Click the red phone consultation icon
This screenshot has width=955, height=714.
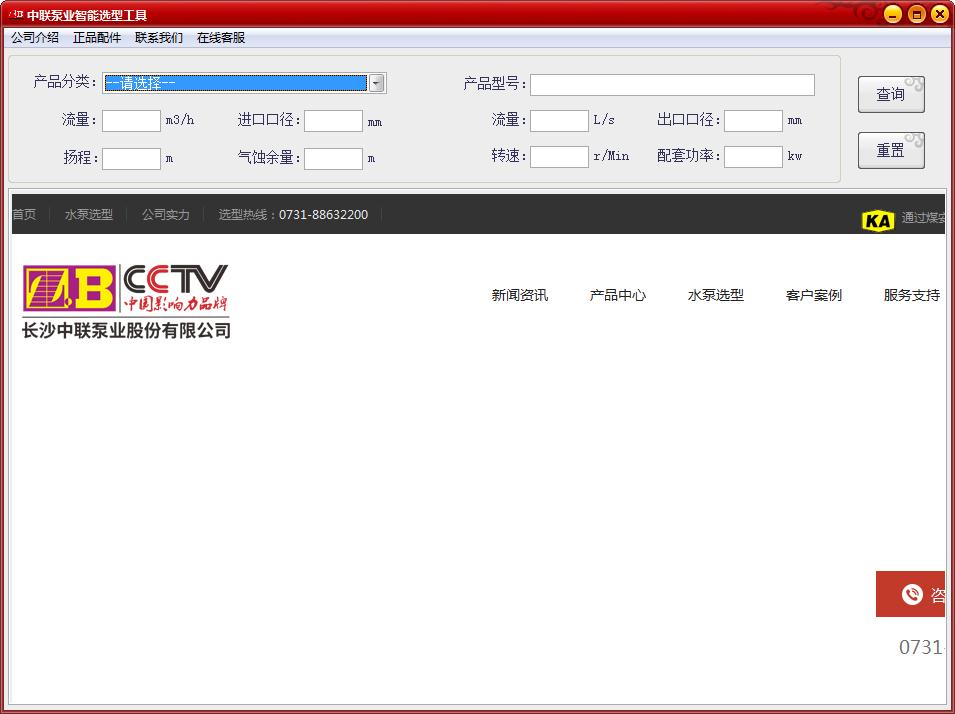(911, 595)
